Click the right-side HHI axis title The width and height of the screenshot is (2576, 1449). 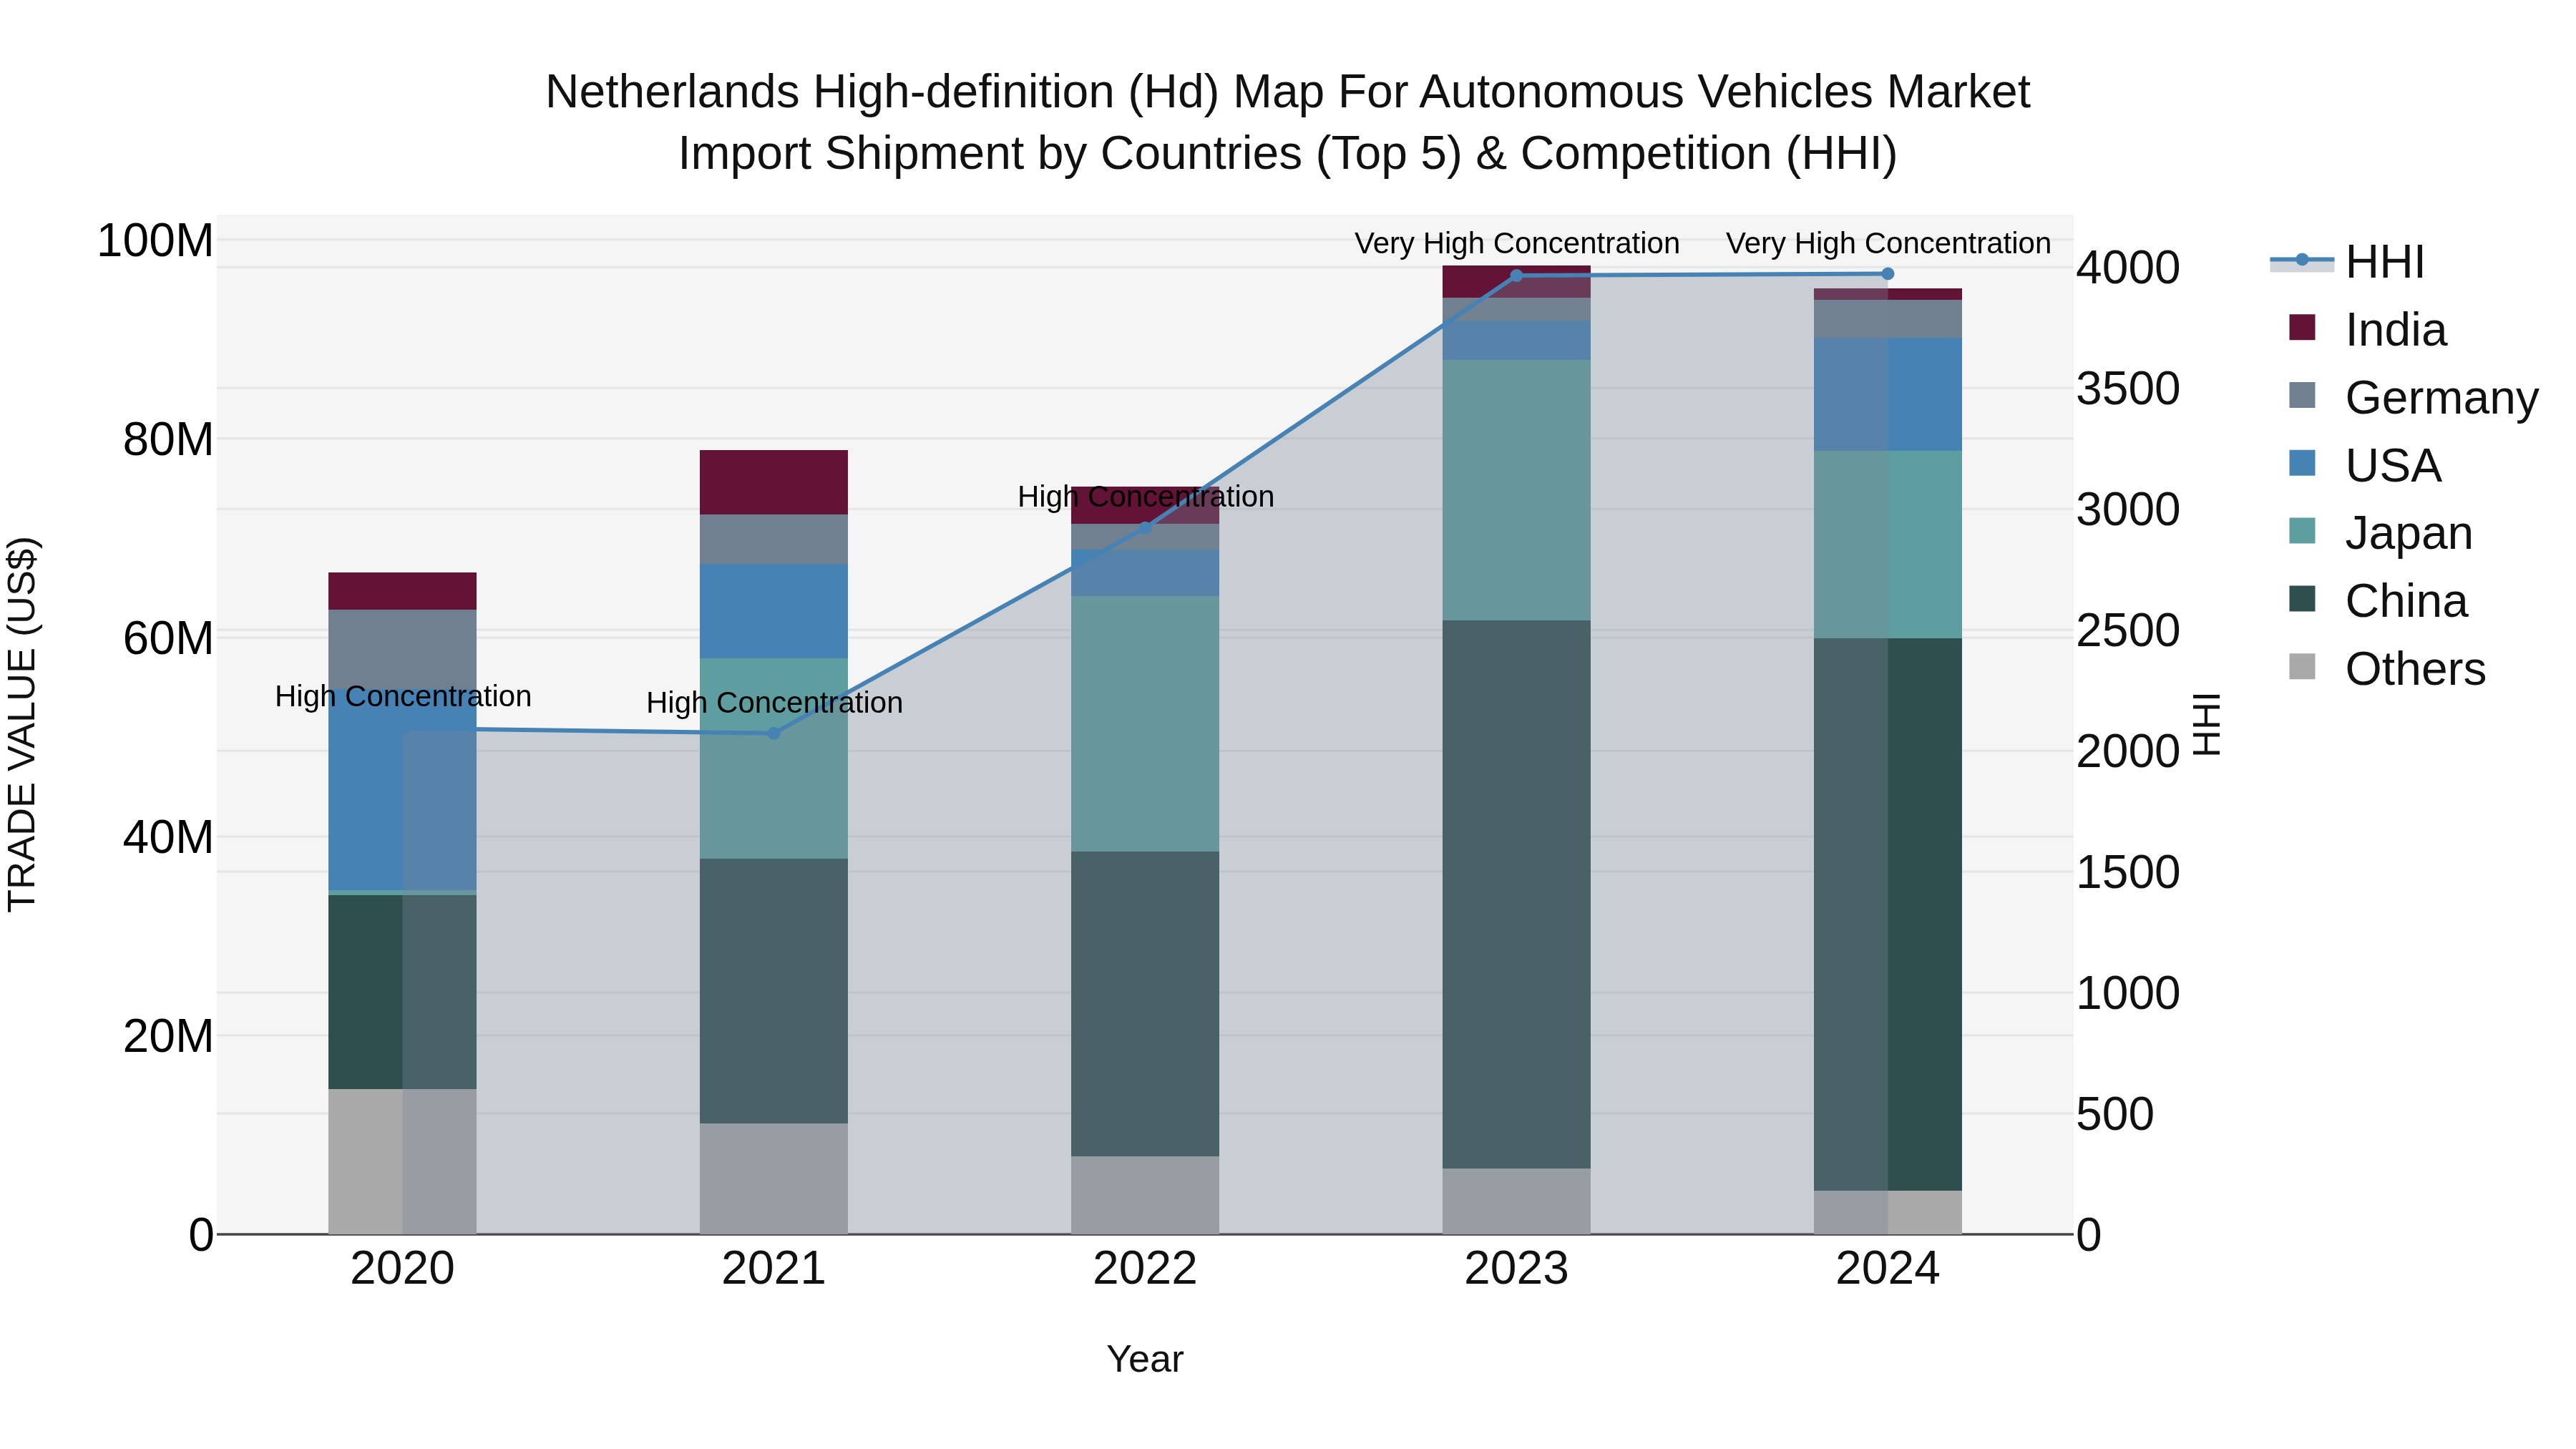point(2205,724)
